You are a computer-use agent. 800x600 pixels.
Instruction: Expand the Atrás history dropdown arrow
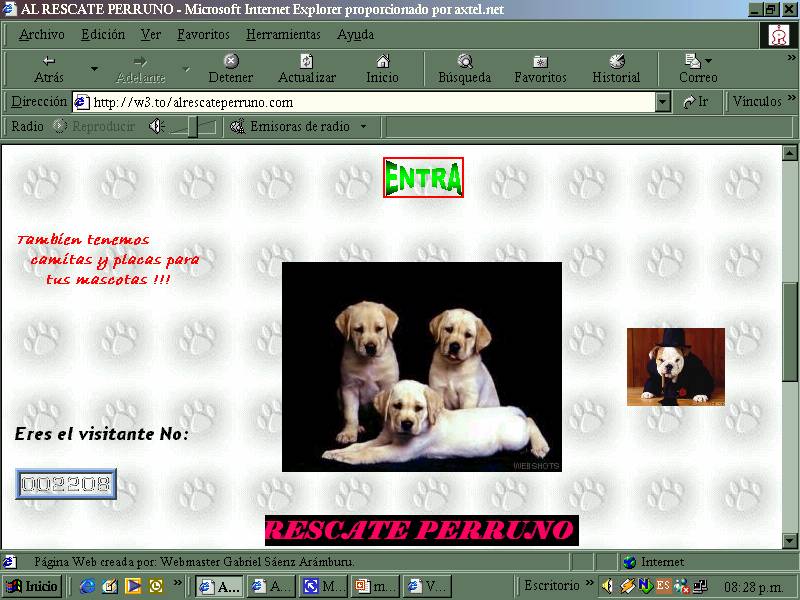[95, 69]
